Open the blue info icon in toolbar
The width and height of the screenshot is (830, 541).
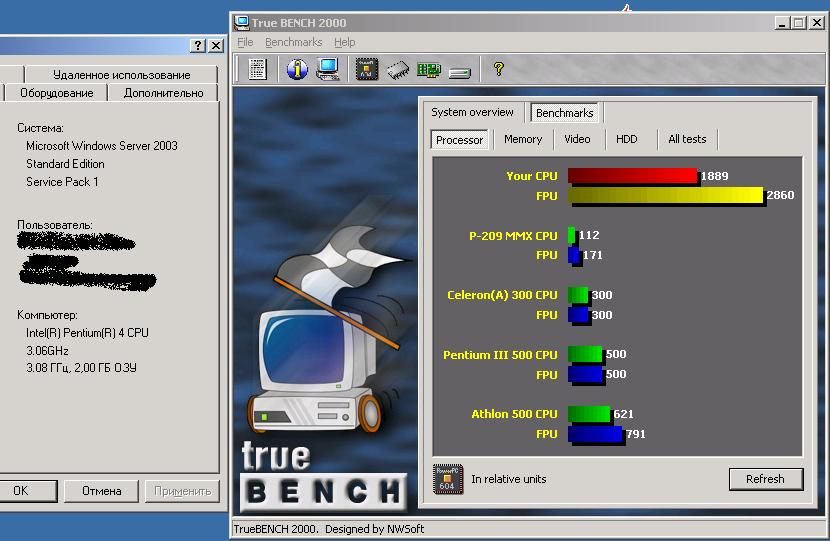click(x=297, y=69)
